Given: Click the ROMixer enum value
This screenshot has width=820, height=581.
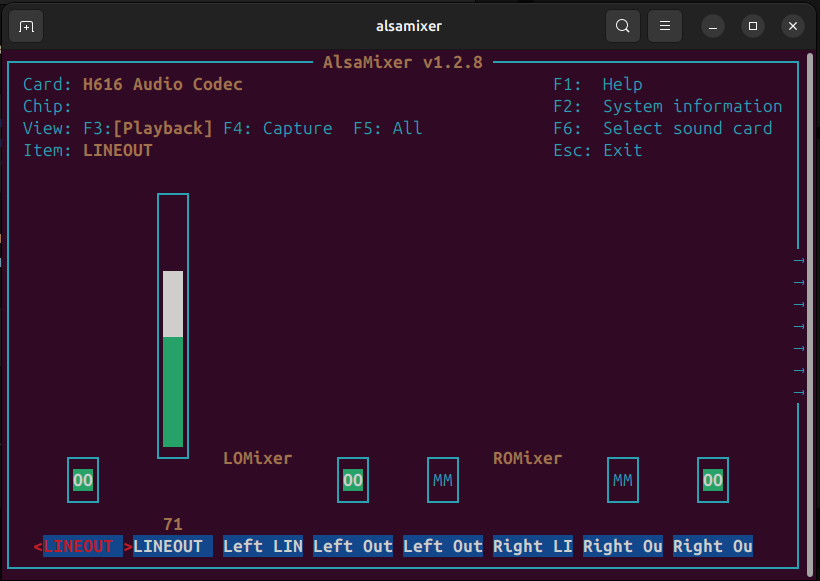Looking at the screenshot, I should 527,459.
